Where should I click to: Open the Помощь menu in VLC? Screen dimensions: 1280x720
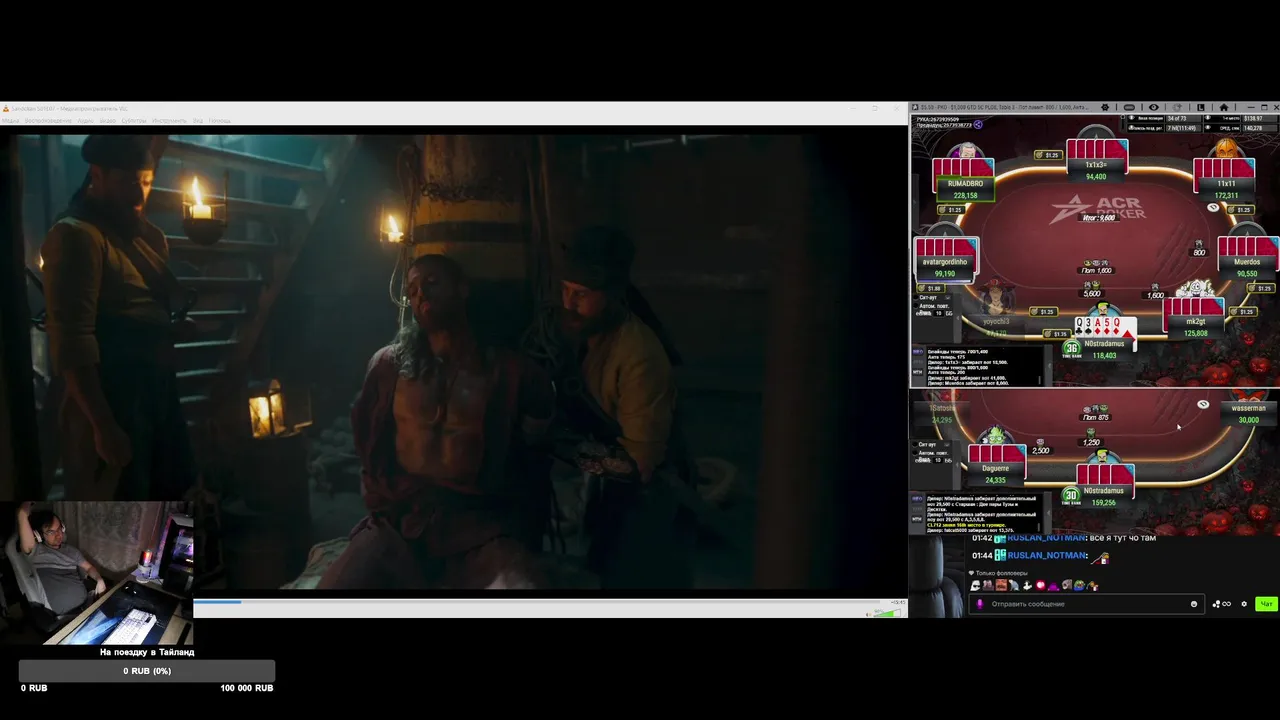coord(219,120)
